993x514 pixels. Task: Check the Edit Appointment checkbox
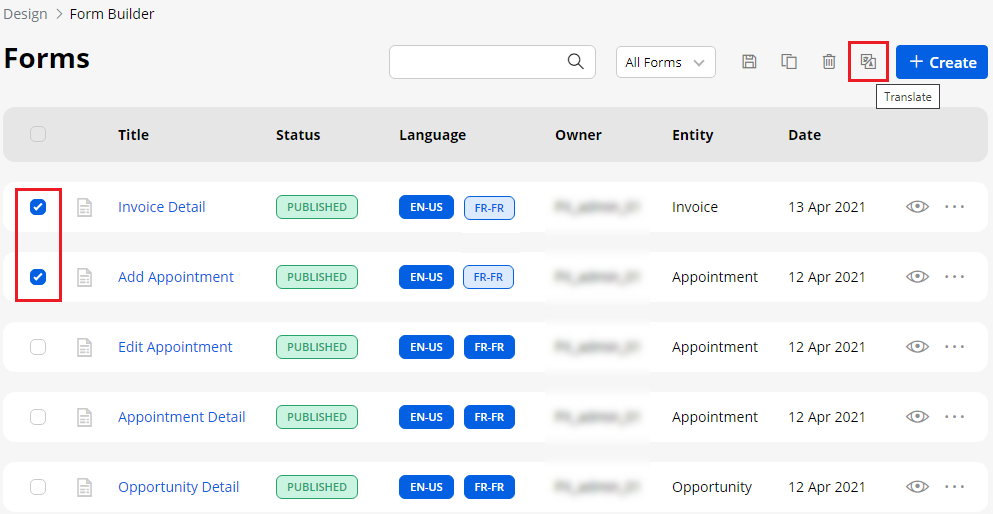click(38, 347)
